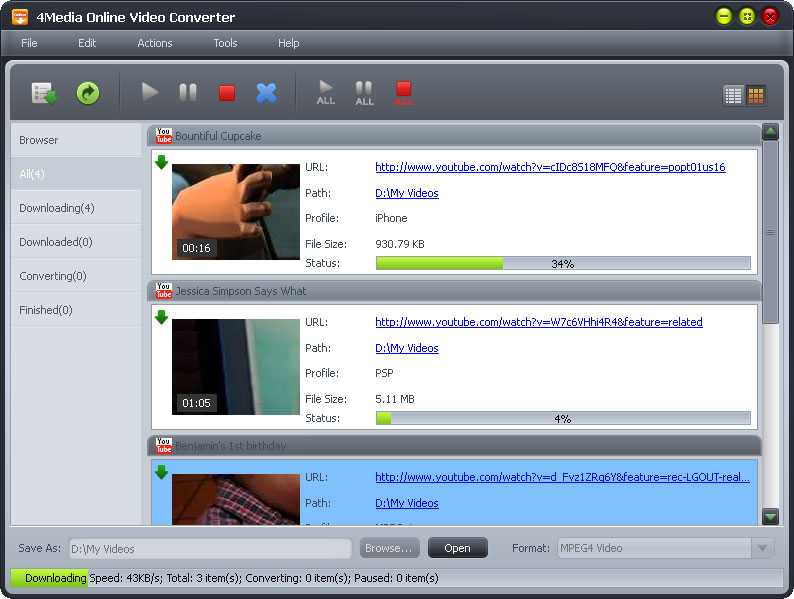Click the green refresh arrow icon

(88, 94)
